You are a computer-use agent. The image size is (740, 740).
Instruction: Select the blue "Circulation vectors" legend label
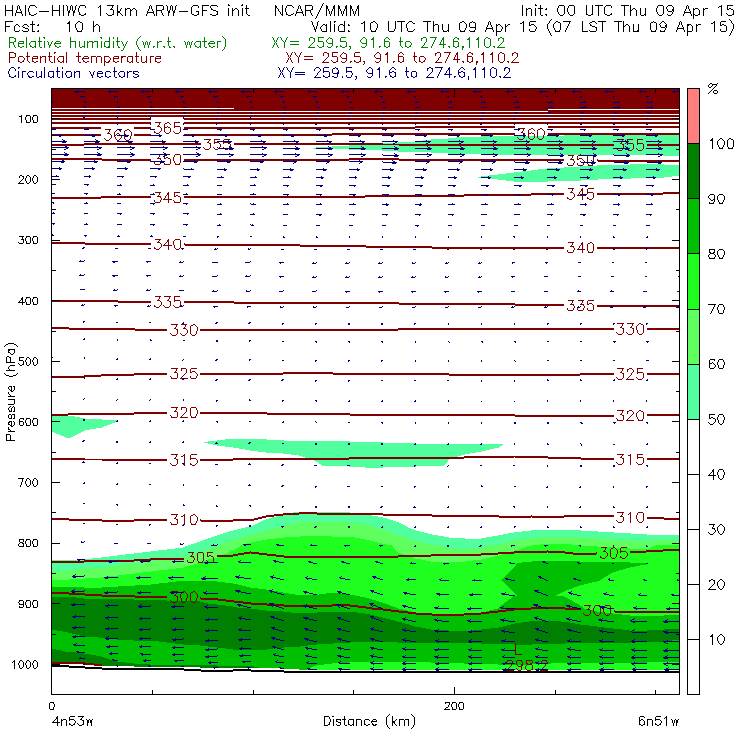[73, 73]
